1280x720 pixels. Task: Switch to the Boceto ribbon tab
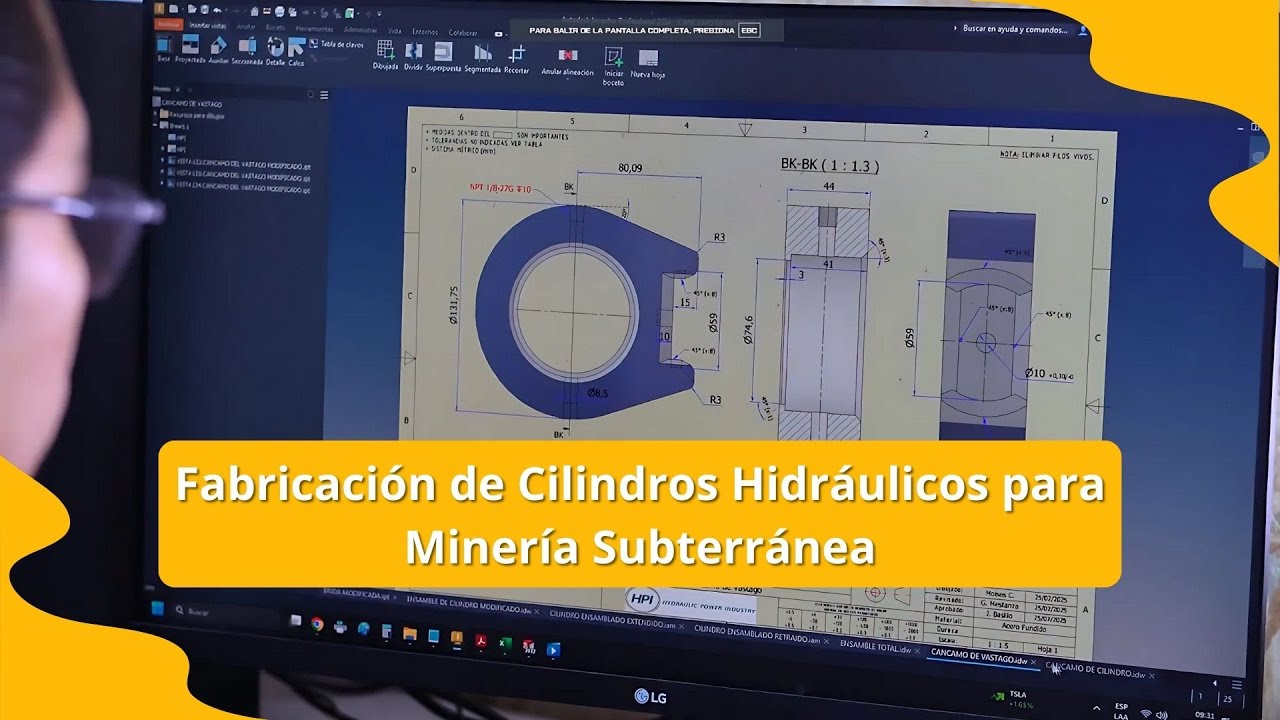(x=275, y=28)
